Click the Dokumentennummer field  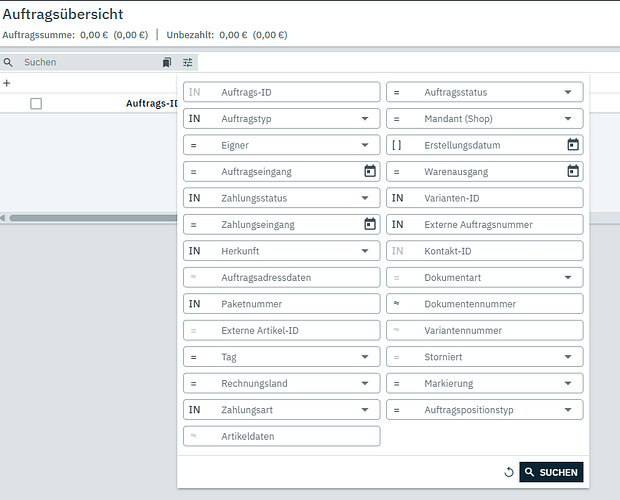point(485,304)
